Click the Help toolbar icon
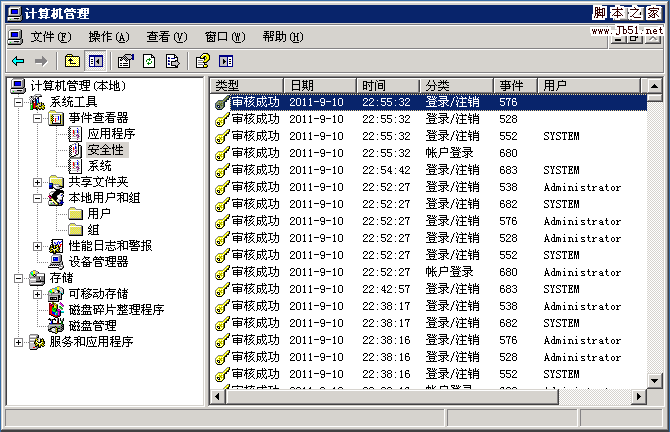Image resolution: width=670 pixels, height=432 pixels. tap(203, 61)
